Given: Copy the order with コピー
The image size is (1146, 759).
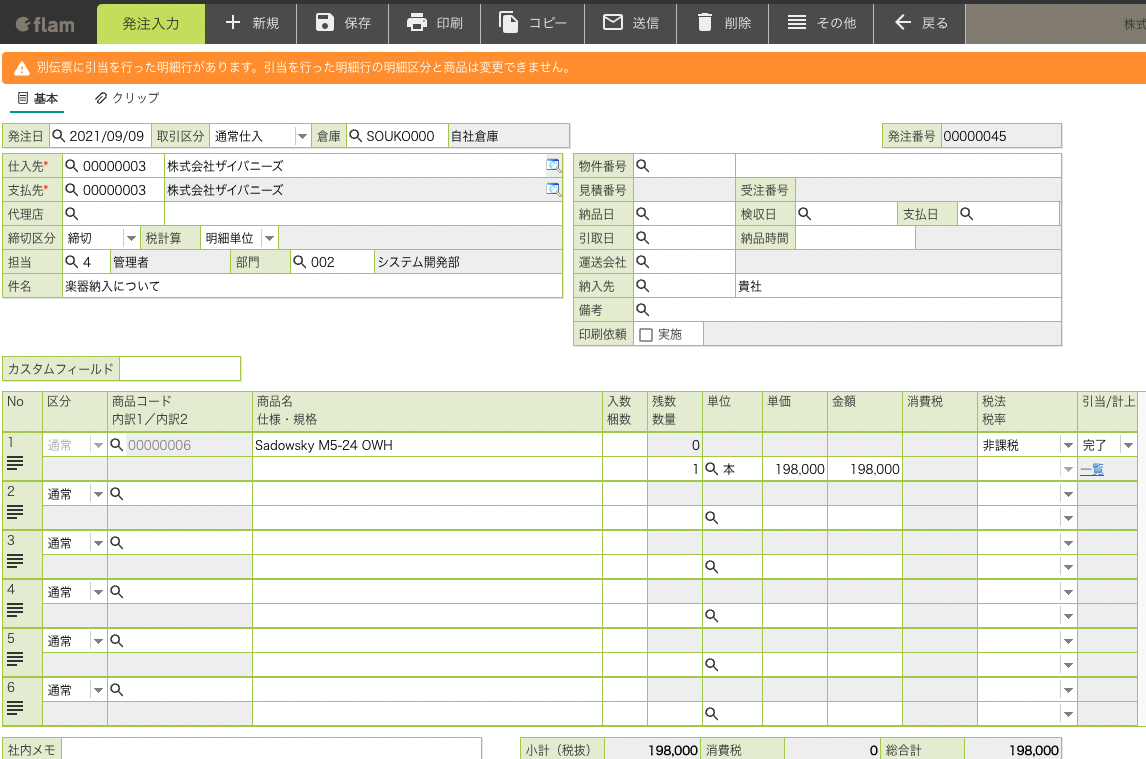Looking at the screenshot, I should (x=533, y=23).
